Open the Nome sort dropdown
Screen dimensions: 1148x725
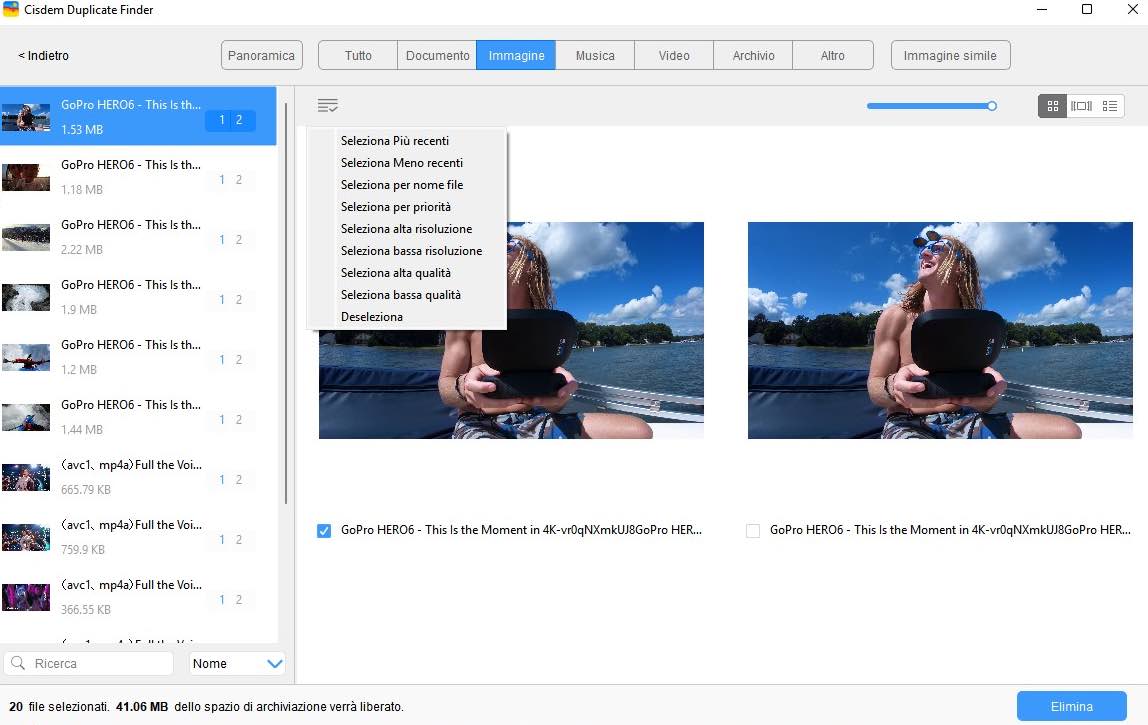coord(237,663)
